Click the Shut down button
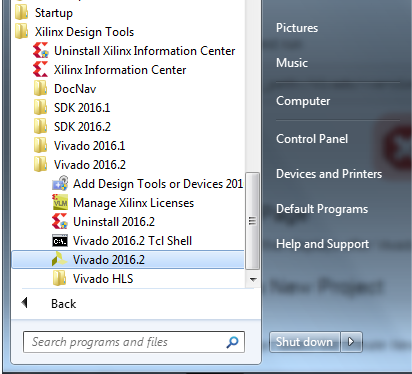This screenshot has width=412, height=374. point(304,342)
